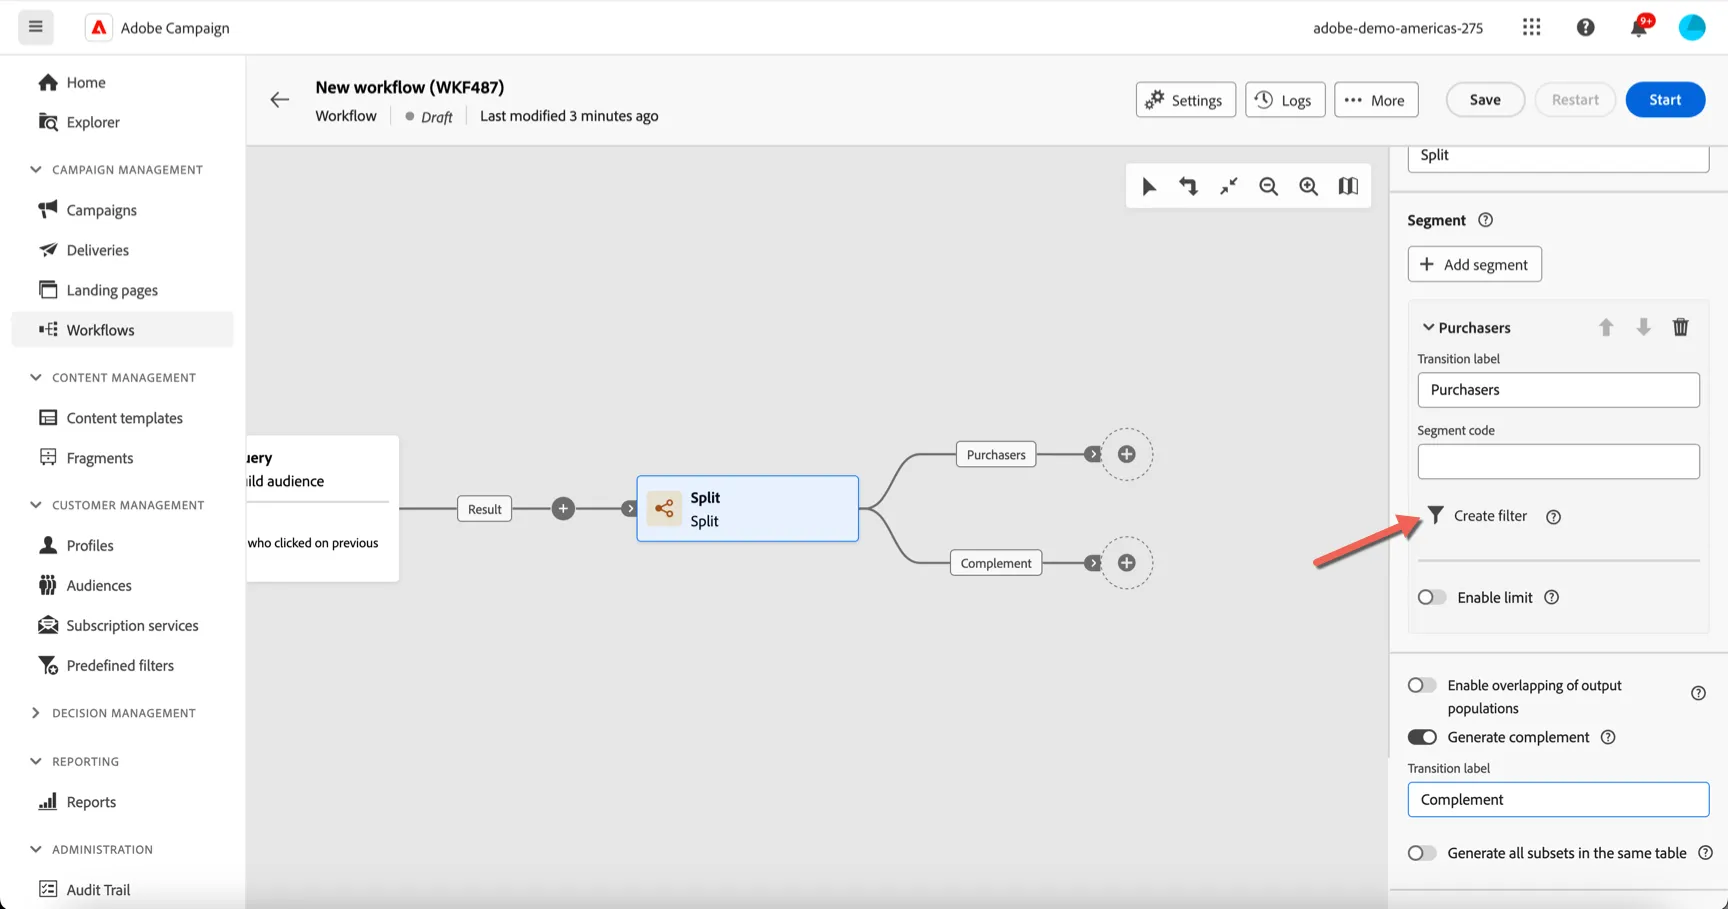The image size is (1728, 909).
Task: Save the workflow
Action: (x=1485, y=99)
